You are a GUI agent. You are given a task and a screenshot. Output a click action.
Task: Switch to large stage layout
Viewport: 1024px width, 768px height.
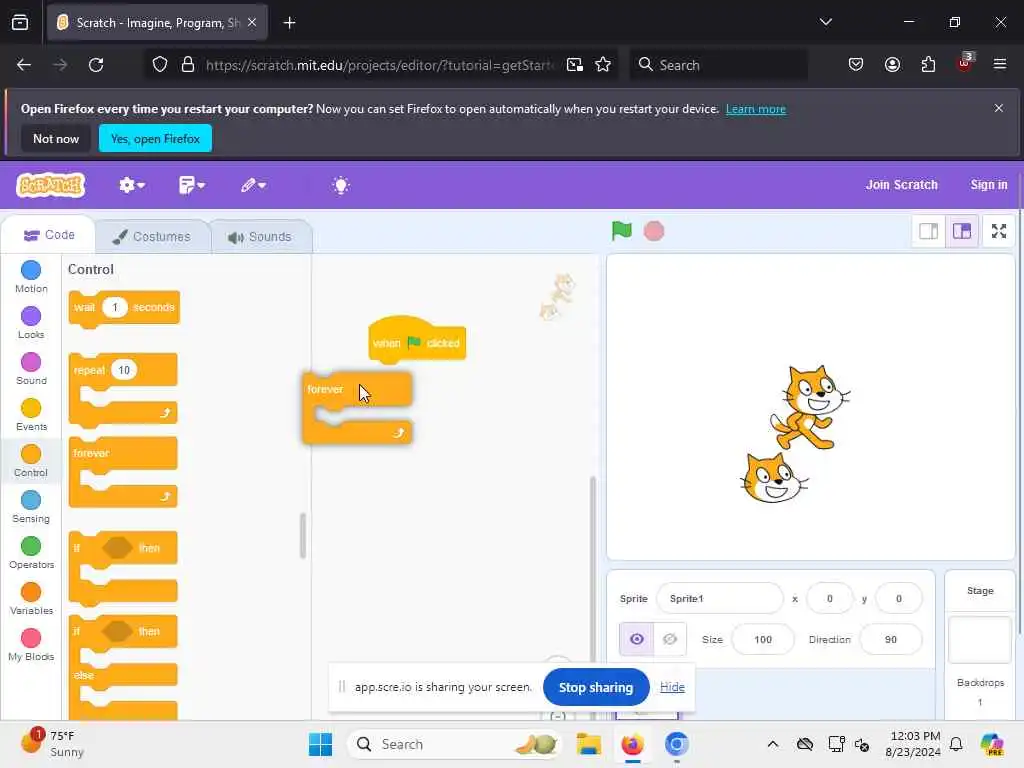[961, 231]
